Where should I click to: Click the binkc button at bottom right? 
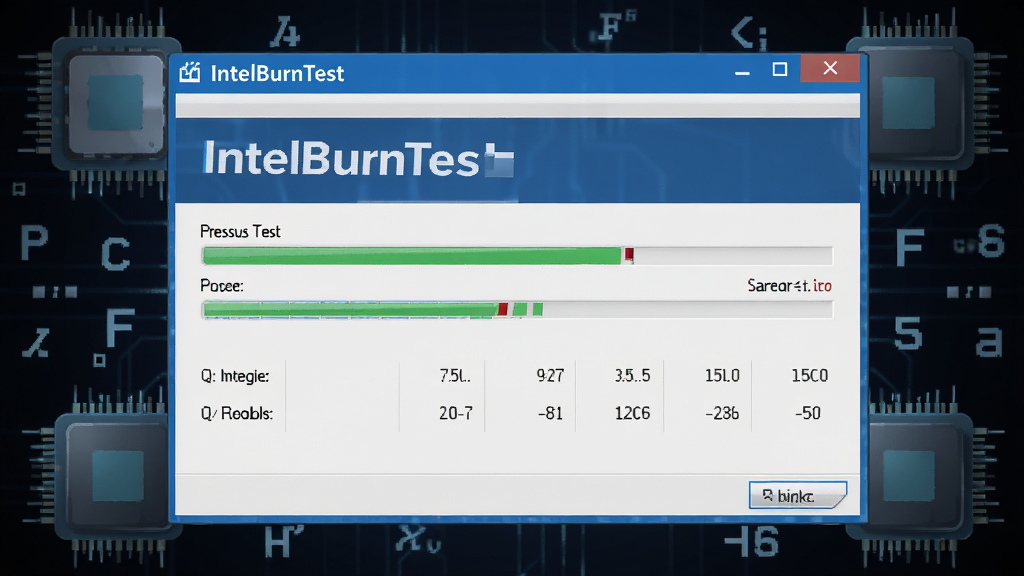click(797, 496)
